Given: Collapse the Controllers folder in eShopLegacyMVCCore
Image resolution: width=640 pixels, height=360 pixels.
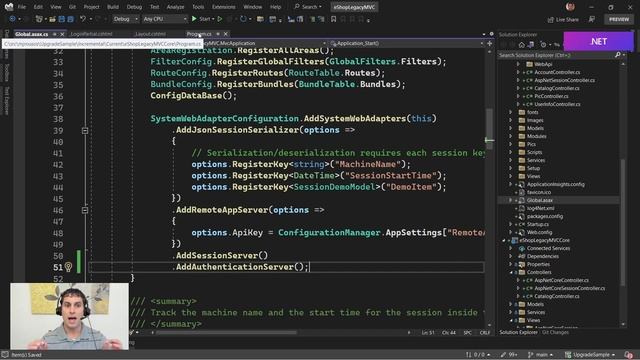Looking at the screenshot, I should (x=511, y=272).
